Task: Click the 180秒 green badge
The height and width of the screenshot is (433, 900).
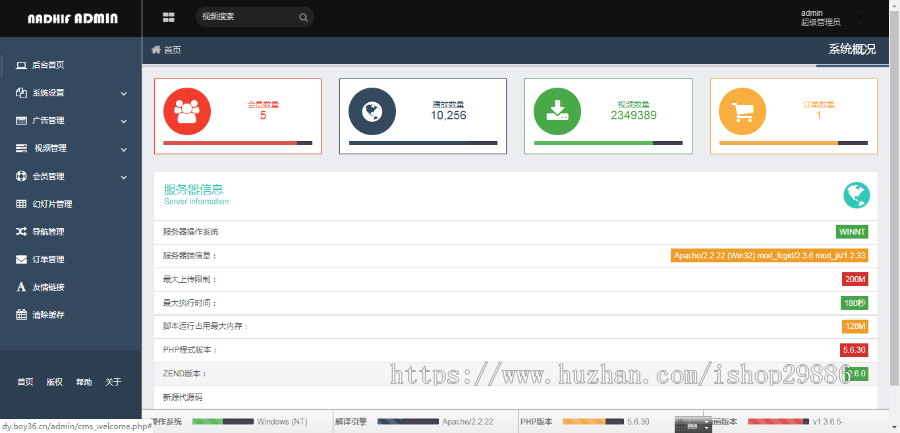Action: [854, 303]
